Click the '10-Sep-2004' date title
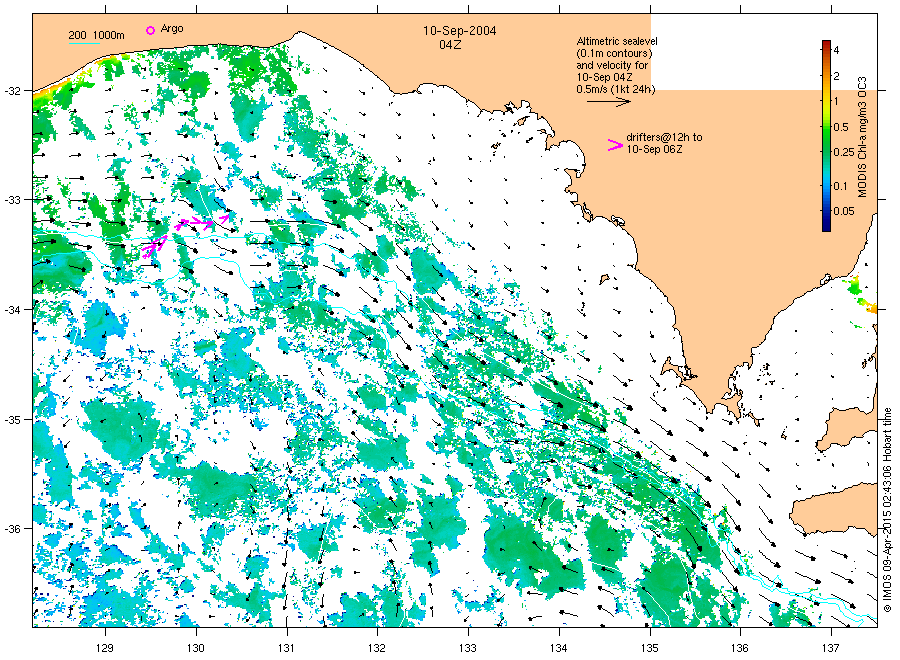The width and height of the screenshot is (900, 660). pos(460,31)
